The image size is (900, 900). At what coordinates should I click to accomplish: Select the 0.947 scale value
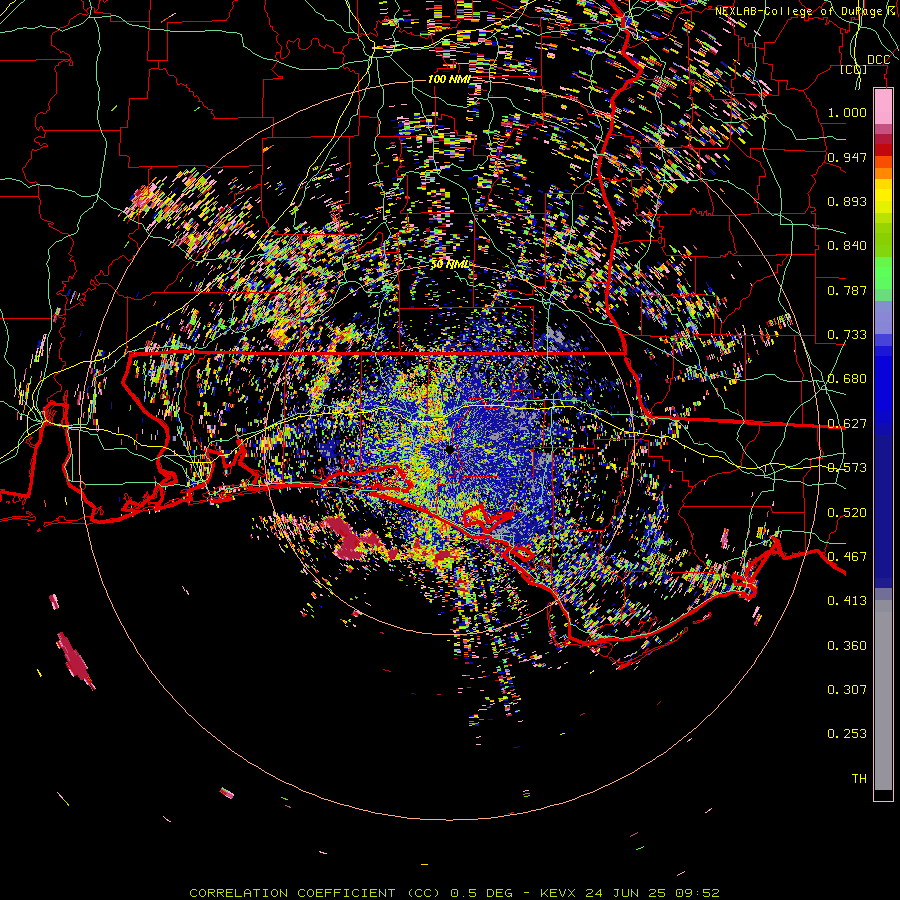[847, 157]
